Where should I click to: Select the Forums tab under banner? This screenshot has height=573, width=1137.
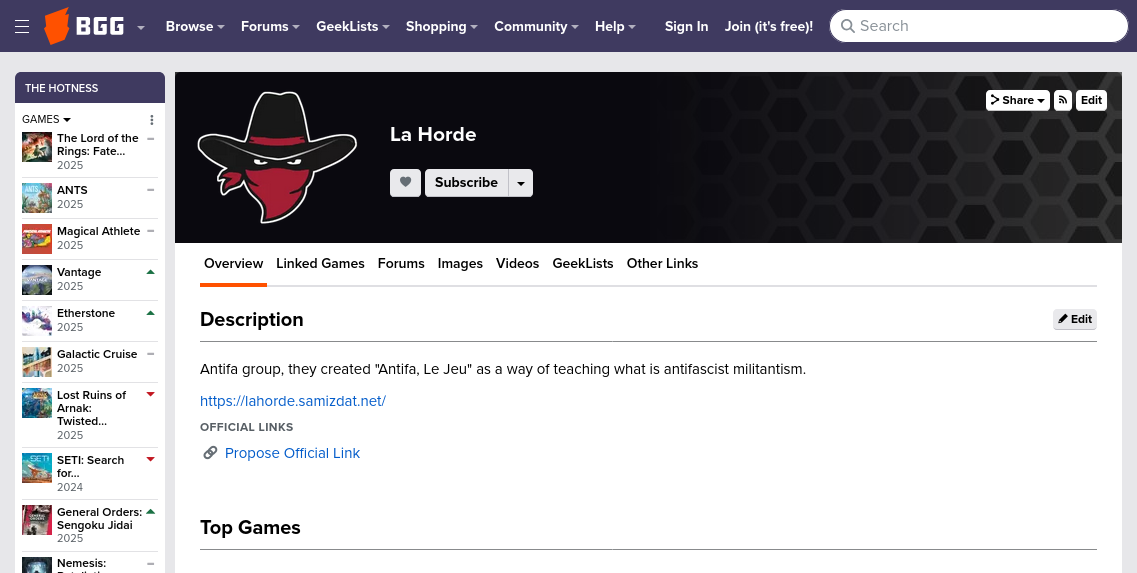point(401,263)
